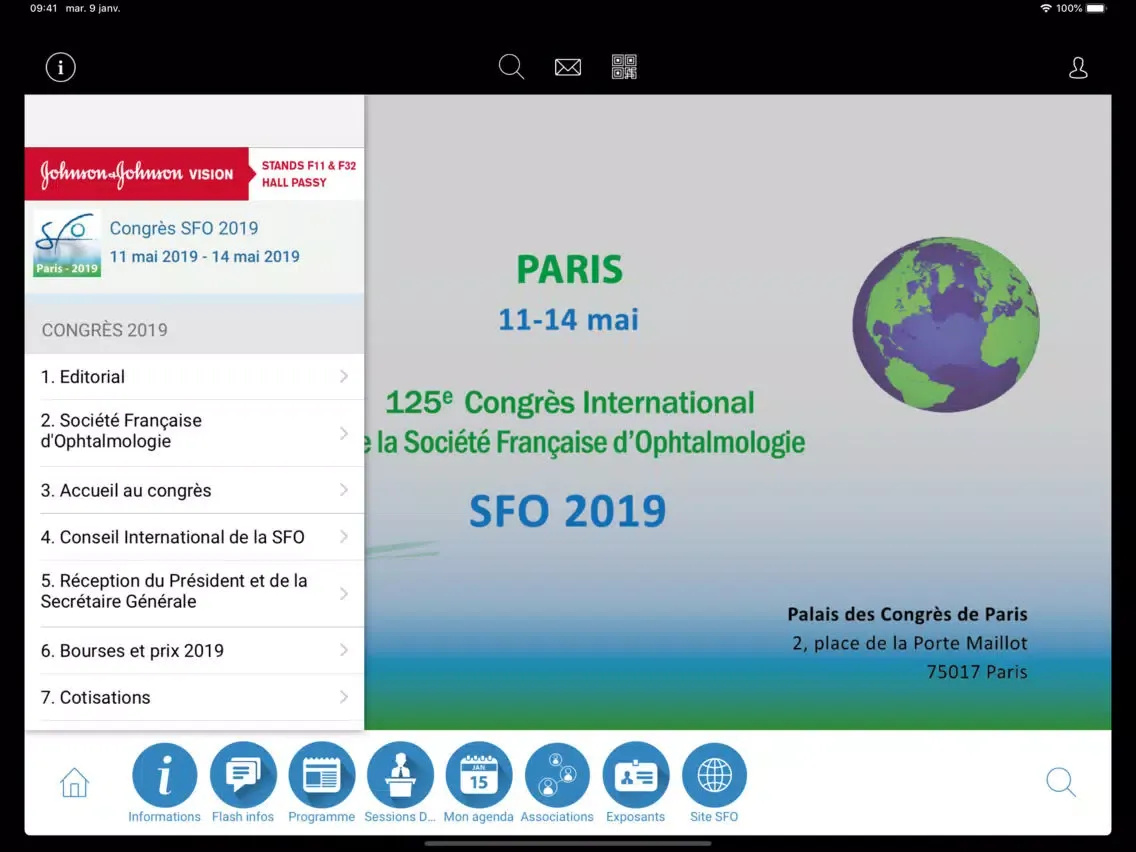Open the user profile icon
Viewport: 1136px width, 852px height.
[1078, 68]
